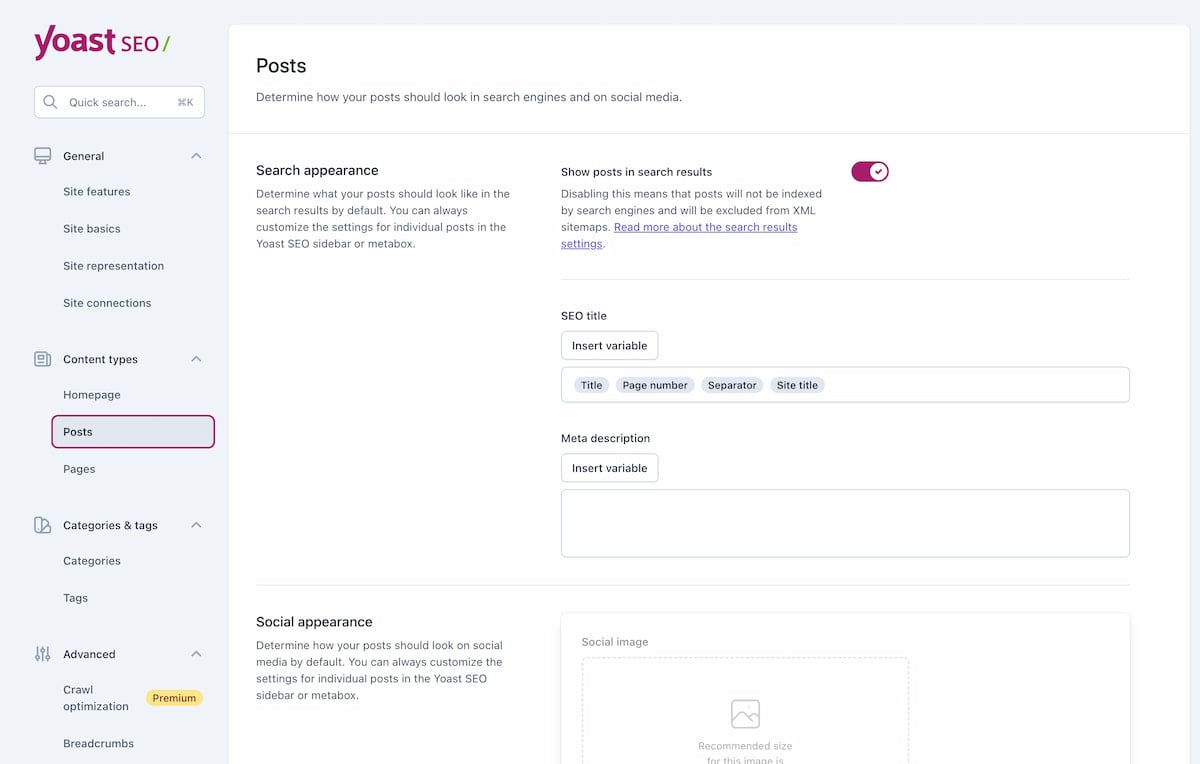Disable the Show posts in search results toggle
Image resolution: width=1200 pixels, height=764 pixels.
pyautogui.click(x=869, y=171)
